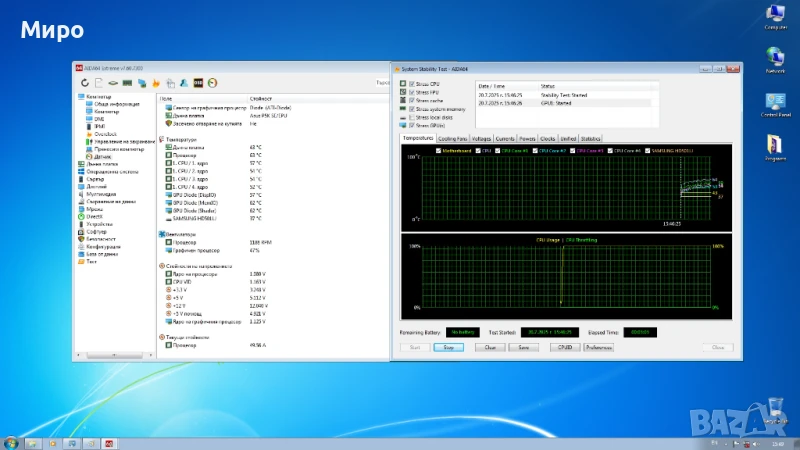Viewport: 800px width, 450px height.
Task: Open the Statistics tab
Action: coord(591,139)
